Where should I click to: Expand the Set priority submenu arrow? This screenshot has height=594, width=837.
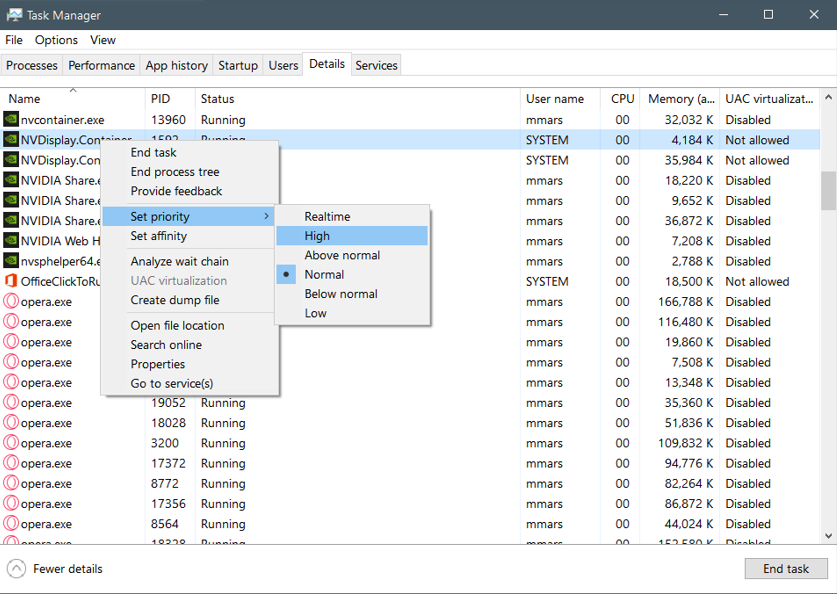[x=266, y=216]
